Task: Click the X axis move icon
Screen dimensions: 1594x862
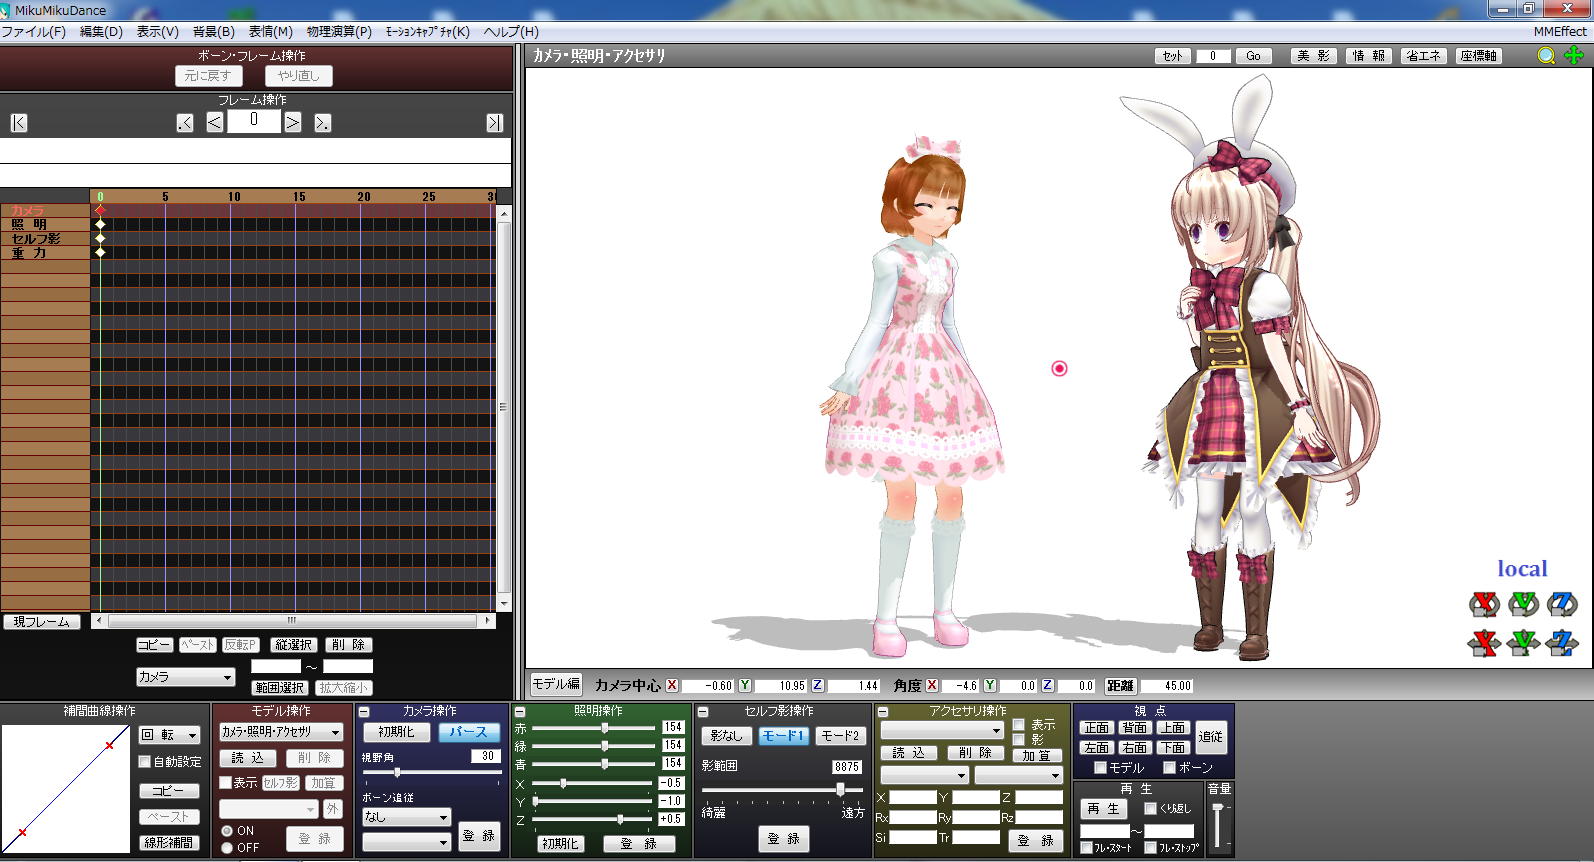Action: click(x=1484, y=643)
